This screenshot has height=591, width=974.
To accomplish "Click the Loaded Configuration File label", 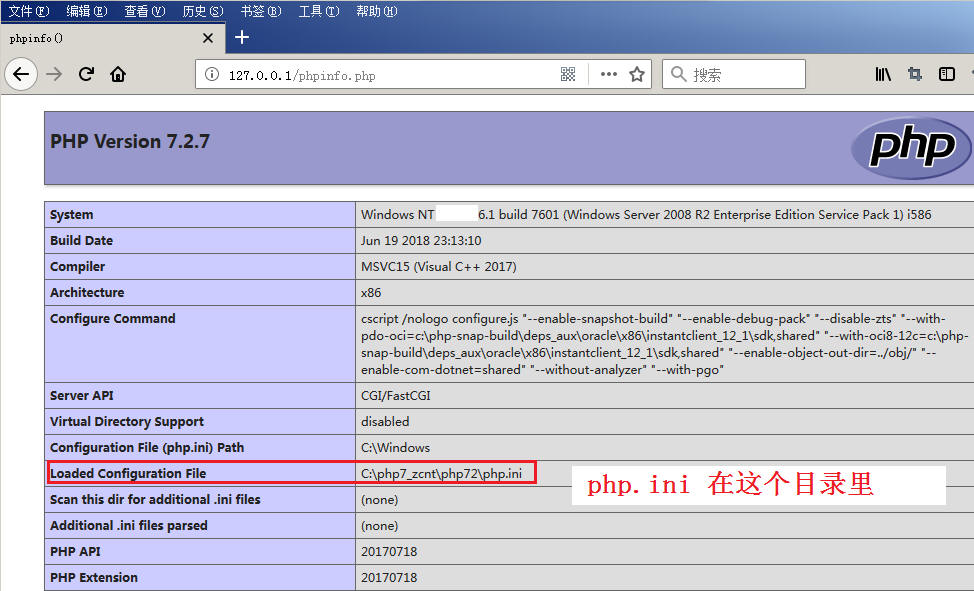I will pos(128,474).
